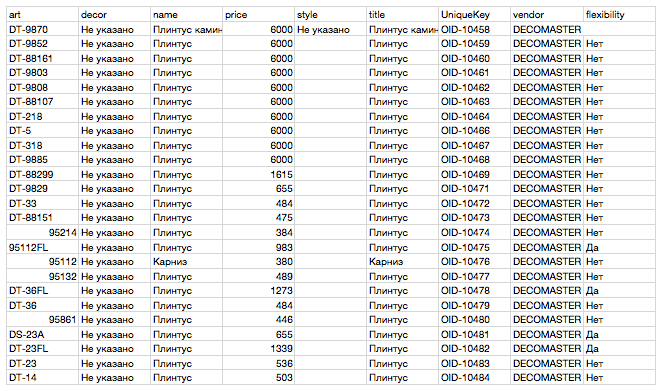Select price cell with value 1339
This screenshot has height=391, width=662.
coord(258,349)
